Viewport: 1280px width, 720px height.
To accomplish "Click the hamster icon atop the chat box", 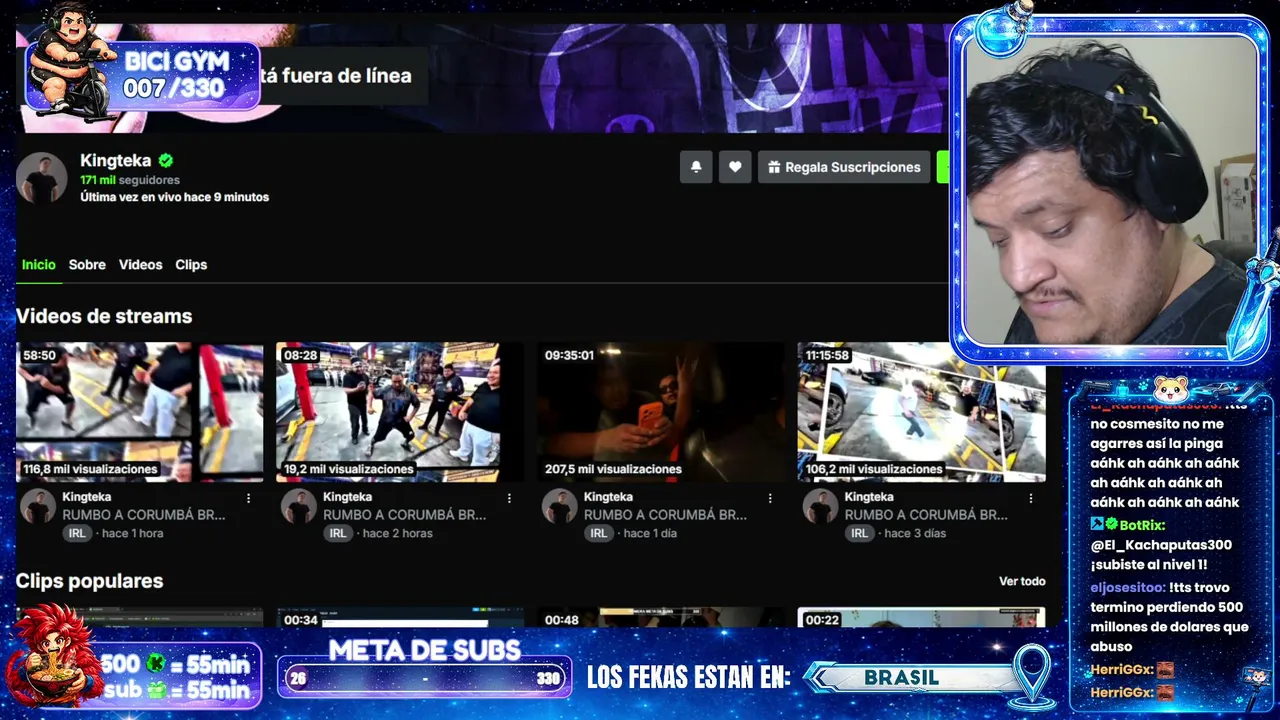I will pyautogui.click(x=1170, y=388).
